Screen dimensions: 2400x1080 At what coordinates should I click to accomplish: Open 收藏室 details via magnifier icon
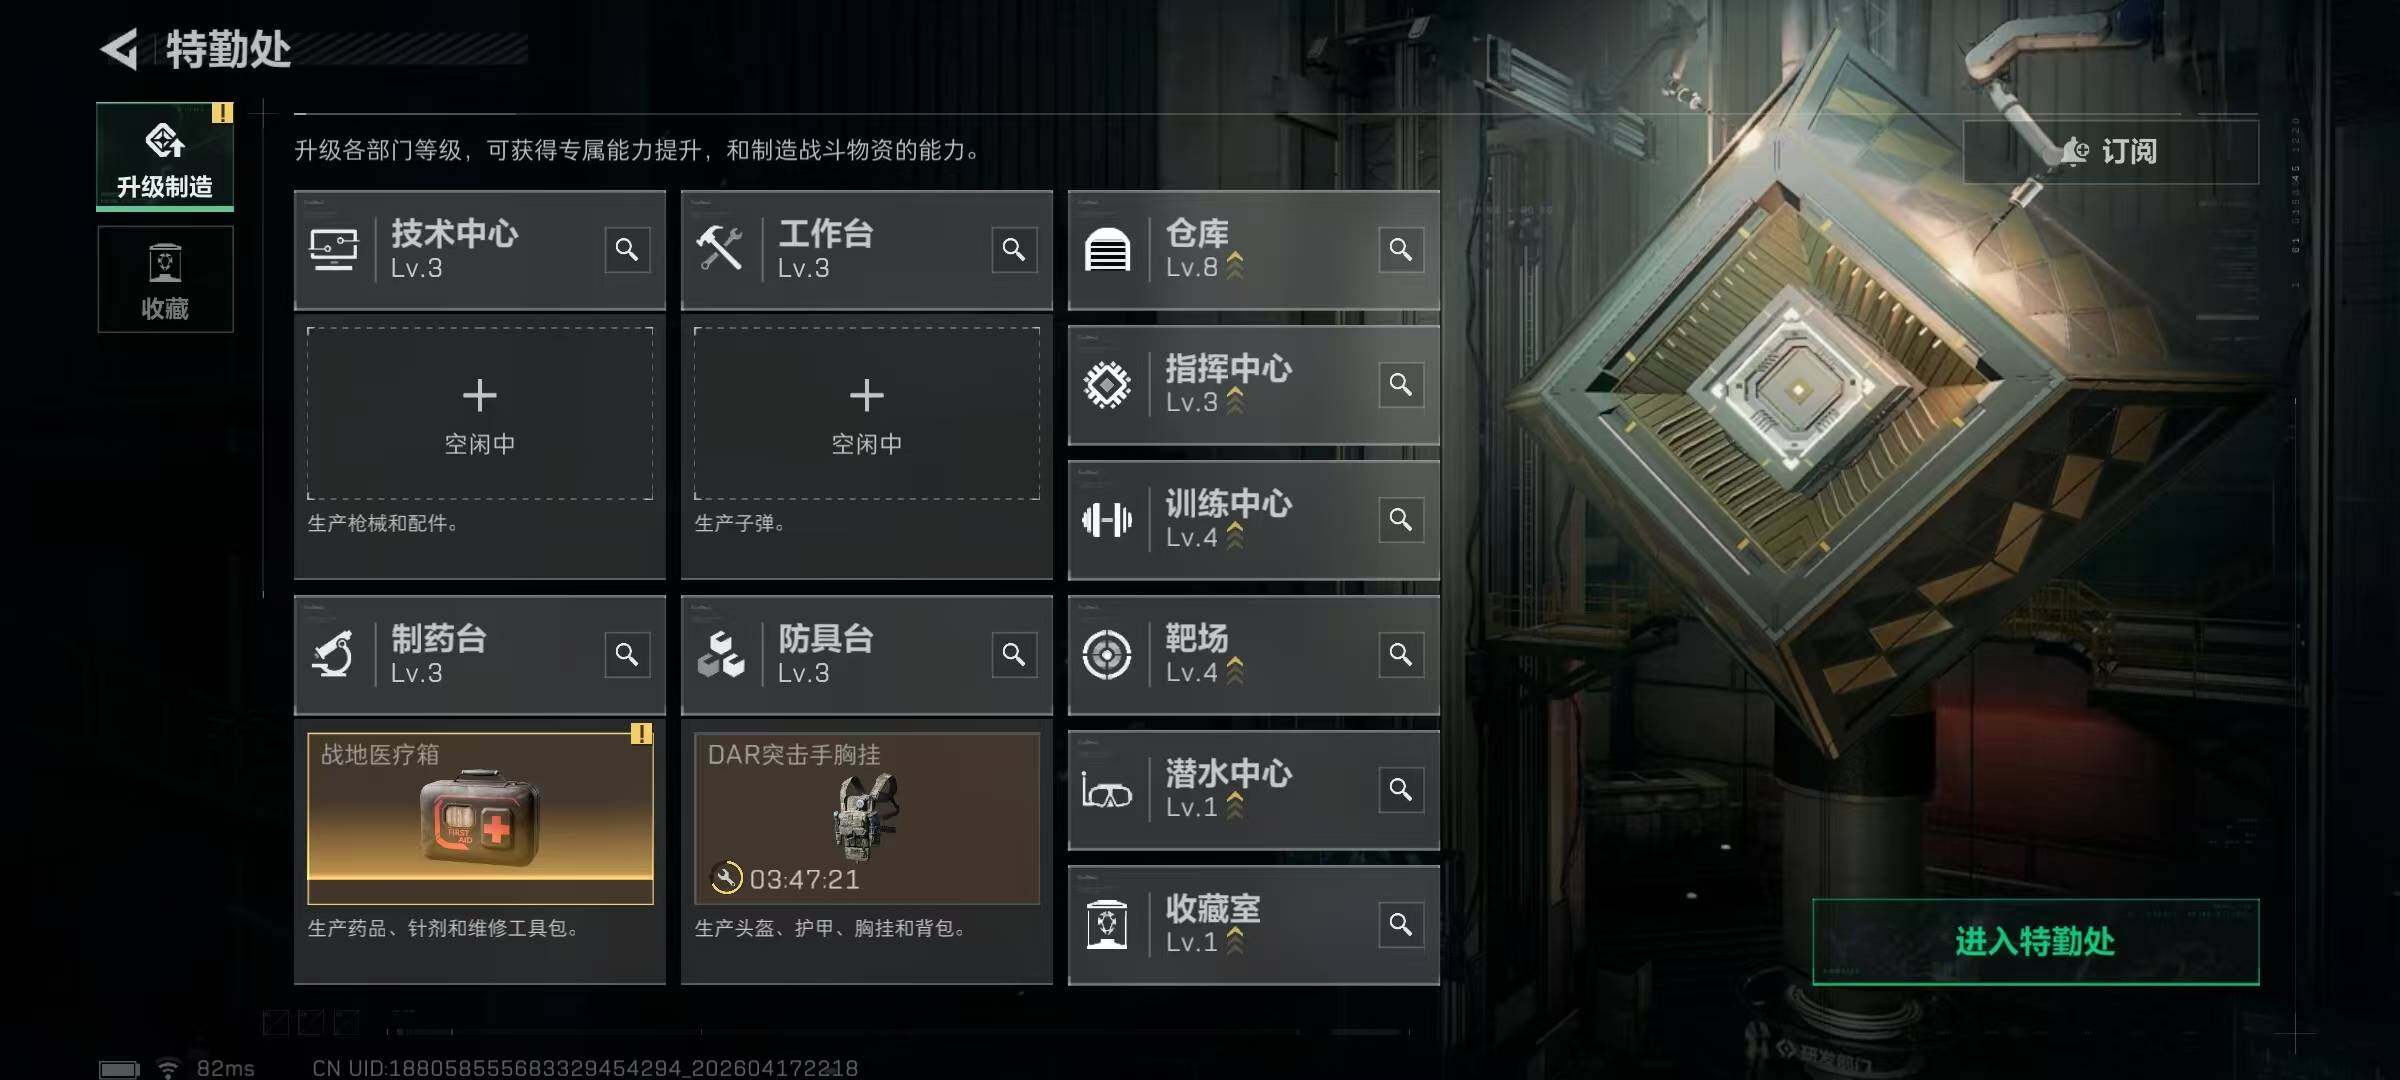[x=1401, y=924]
